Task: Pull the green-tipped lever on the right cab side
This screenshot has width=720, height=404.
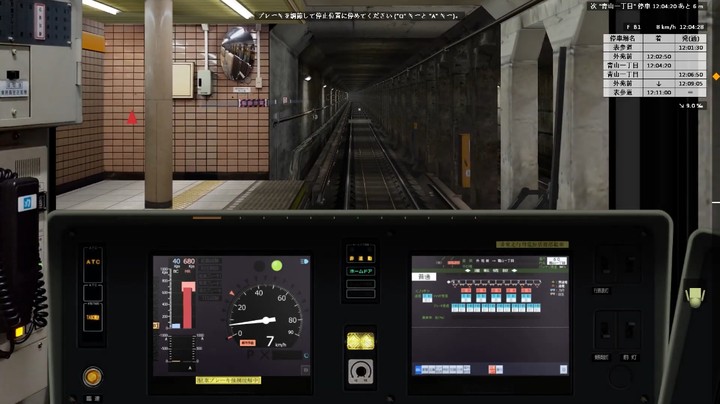Action: point(696,297)
